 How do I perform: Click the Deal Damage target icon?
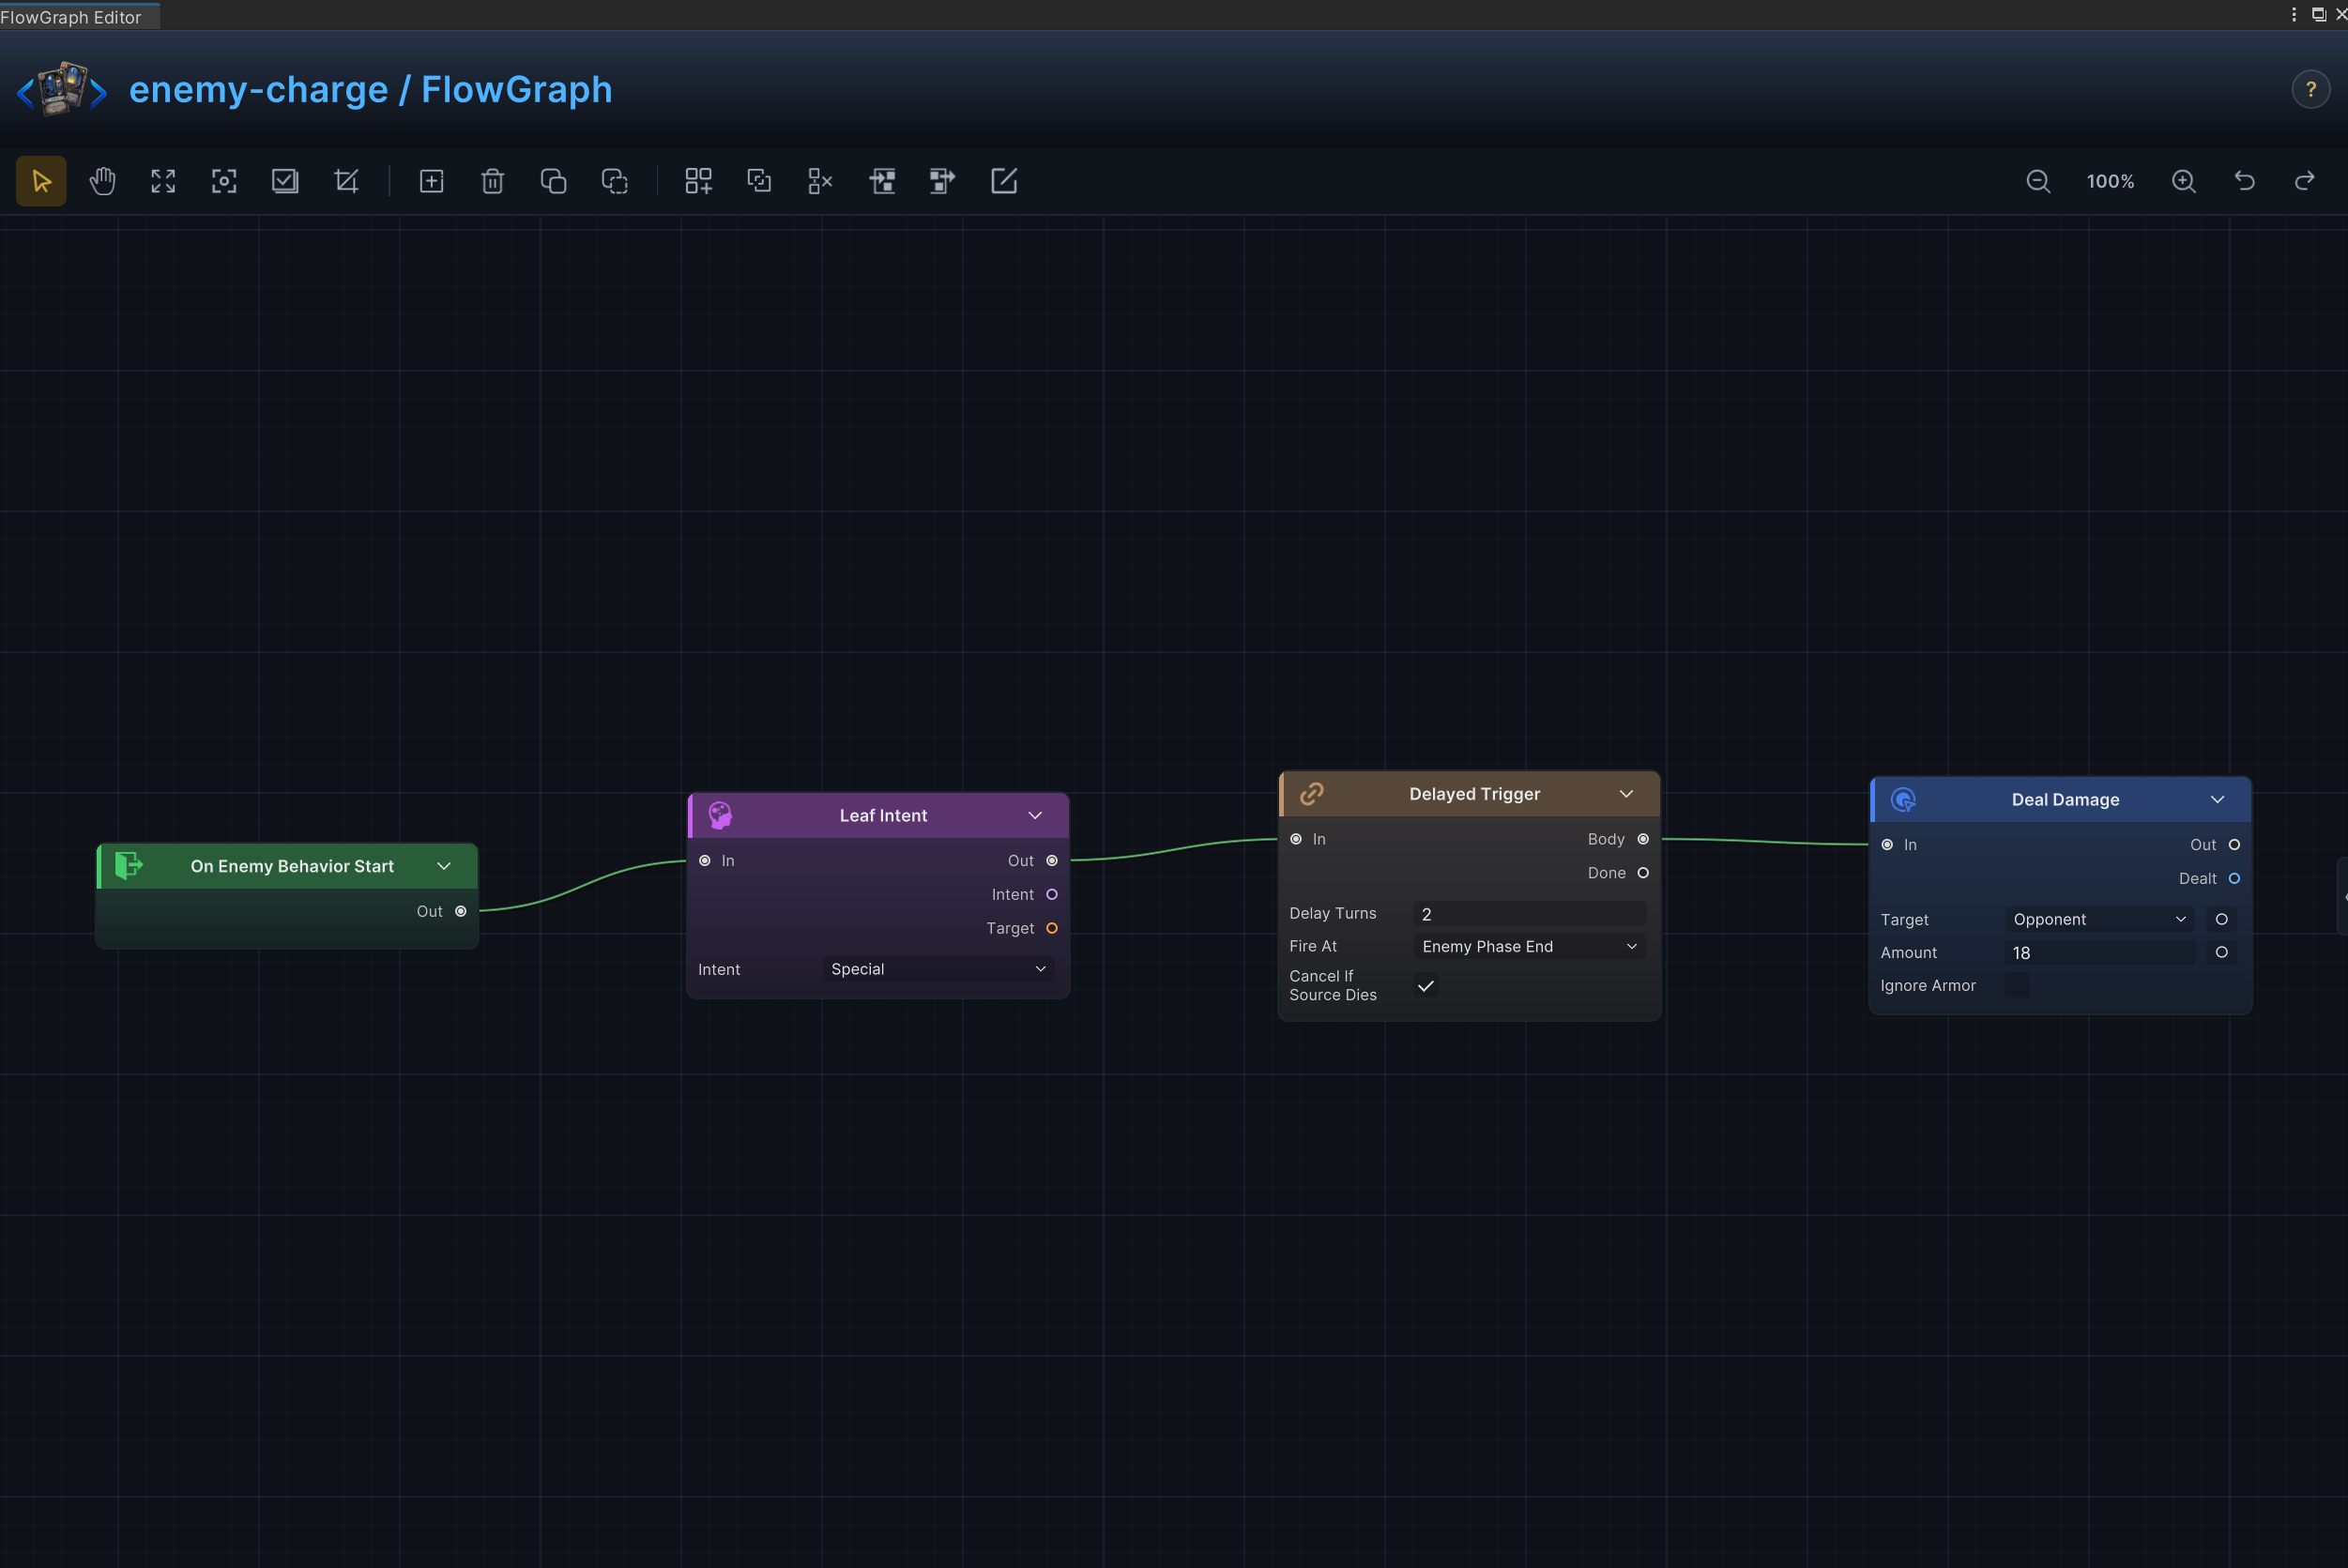(x=1903, y=799)
